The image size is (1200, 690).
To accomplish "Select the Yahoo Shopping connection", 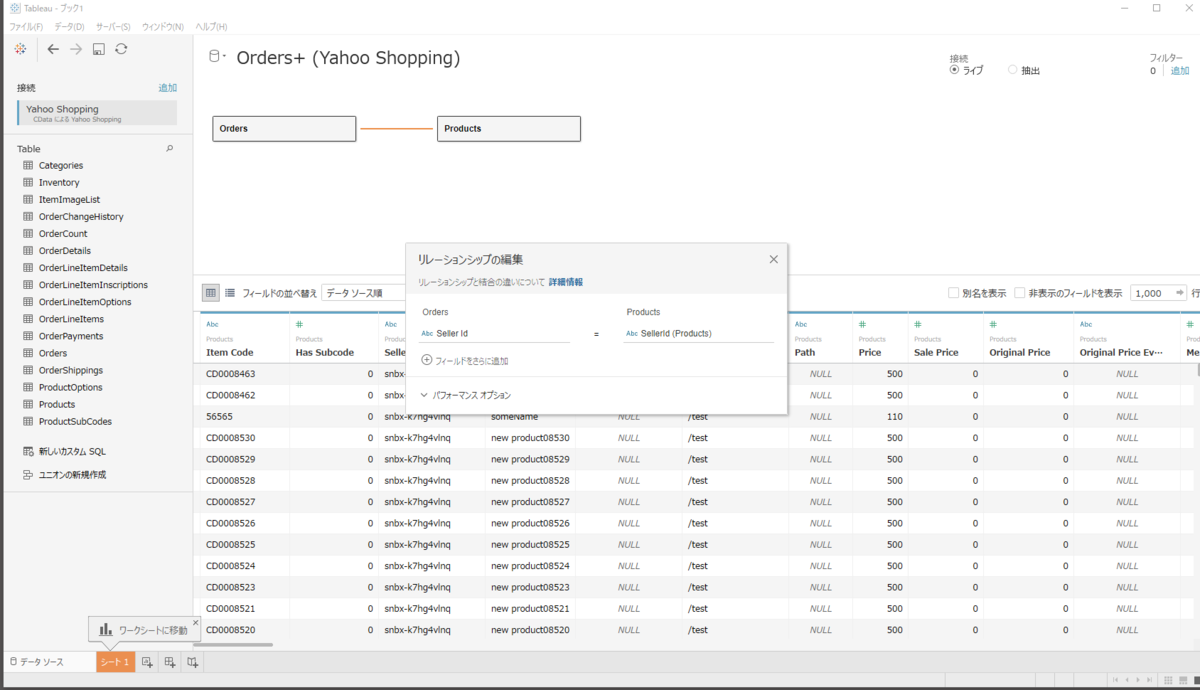I will coord(97,113).
